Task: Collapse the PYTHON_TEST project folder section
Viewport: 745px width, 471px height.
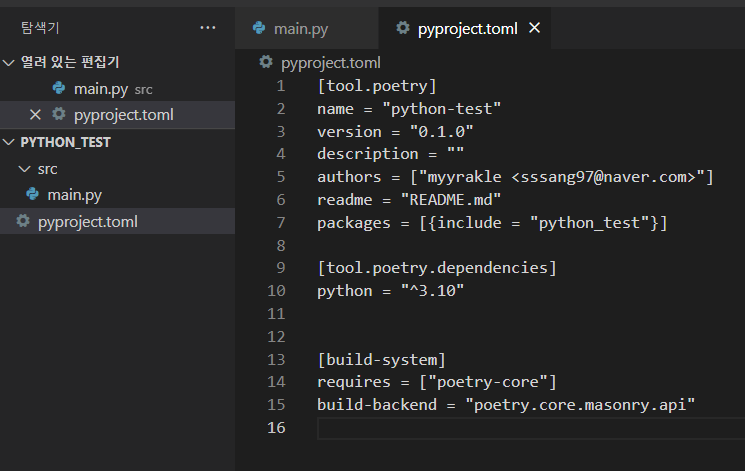Action: click(10, 142)
